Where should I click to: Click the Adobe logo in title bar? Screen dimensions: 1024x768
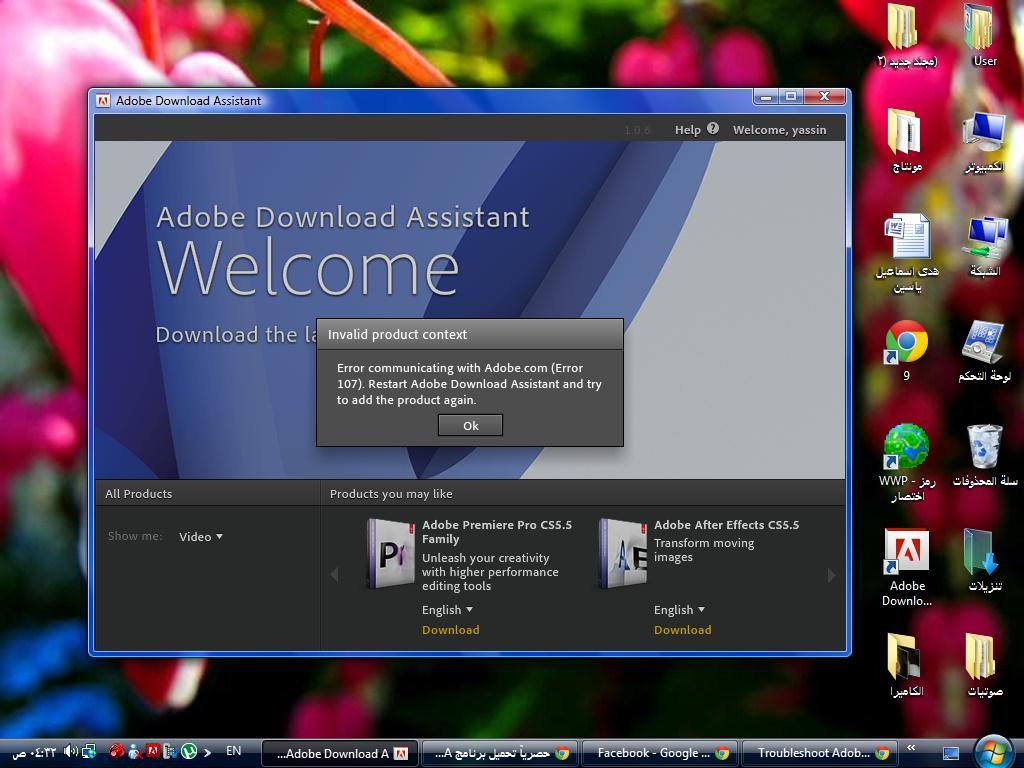click(103, 101)
